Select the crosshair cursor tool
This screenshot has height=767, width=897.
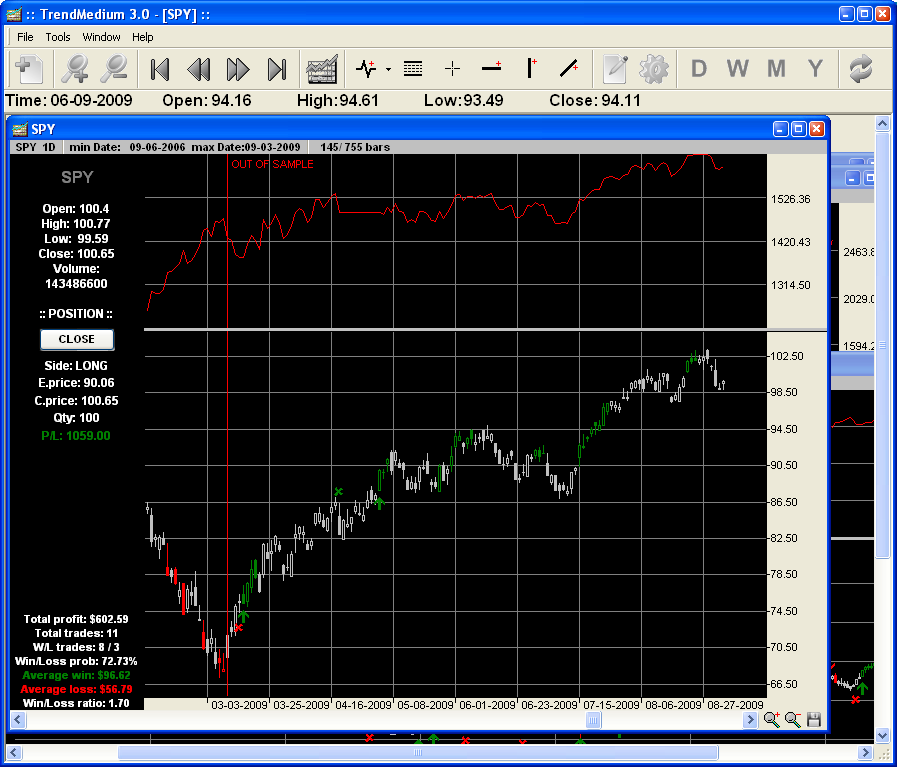452,69
